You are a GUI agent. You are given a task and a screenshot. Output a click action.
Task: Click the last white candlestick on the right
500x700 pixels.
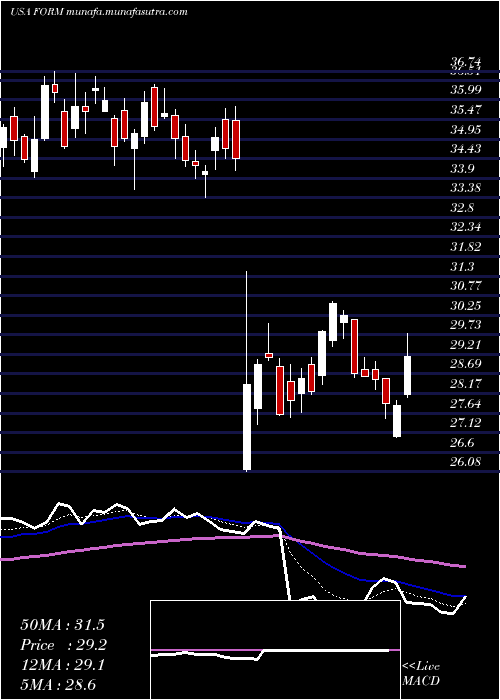coord(407,365)
